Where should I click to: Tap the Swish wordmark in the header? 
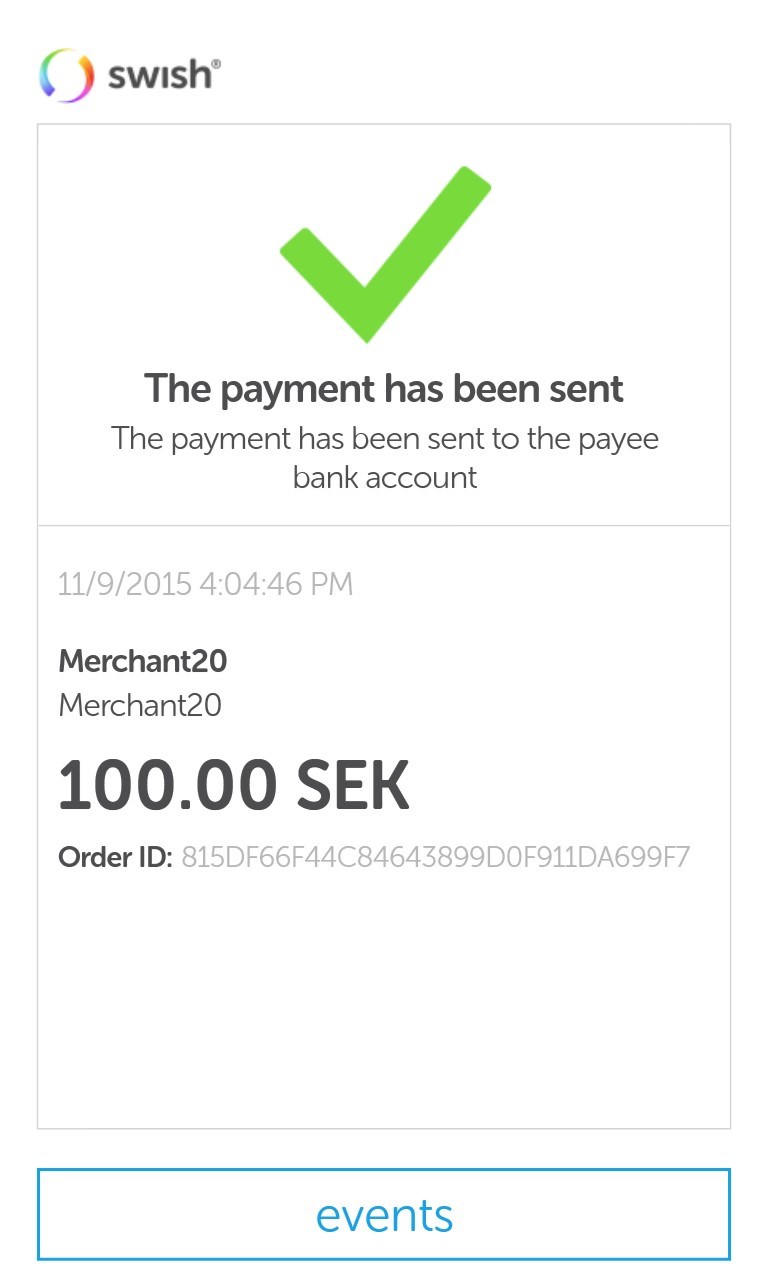[x=156, y=75]
